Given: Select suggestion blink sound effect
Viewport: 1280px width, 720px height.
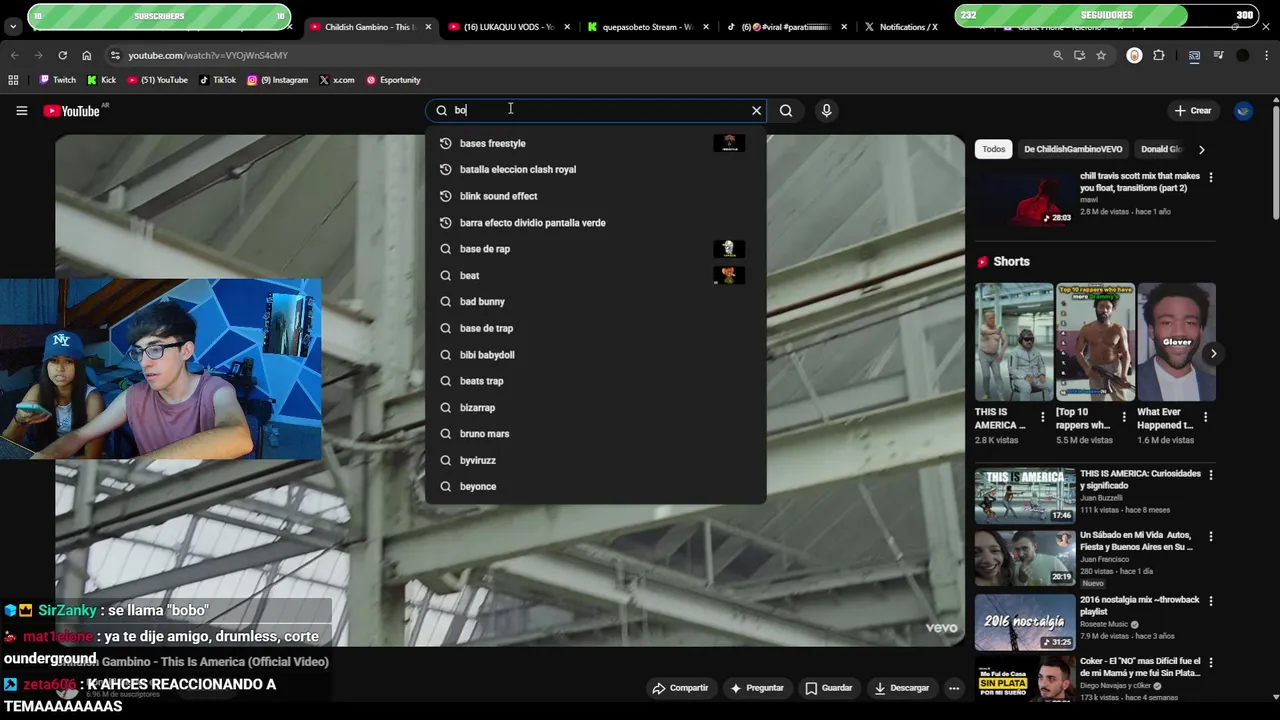Looking at the screenshot, I should [595, 196].
